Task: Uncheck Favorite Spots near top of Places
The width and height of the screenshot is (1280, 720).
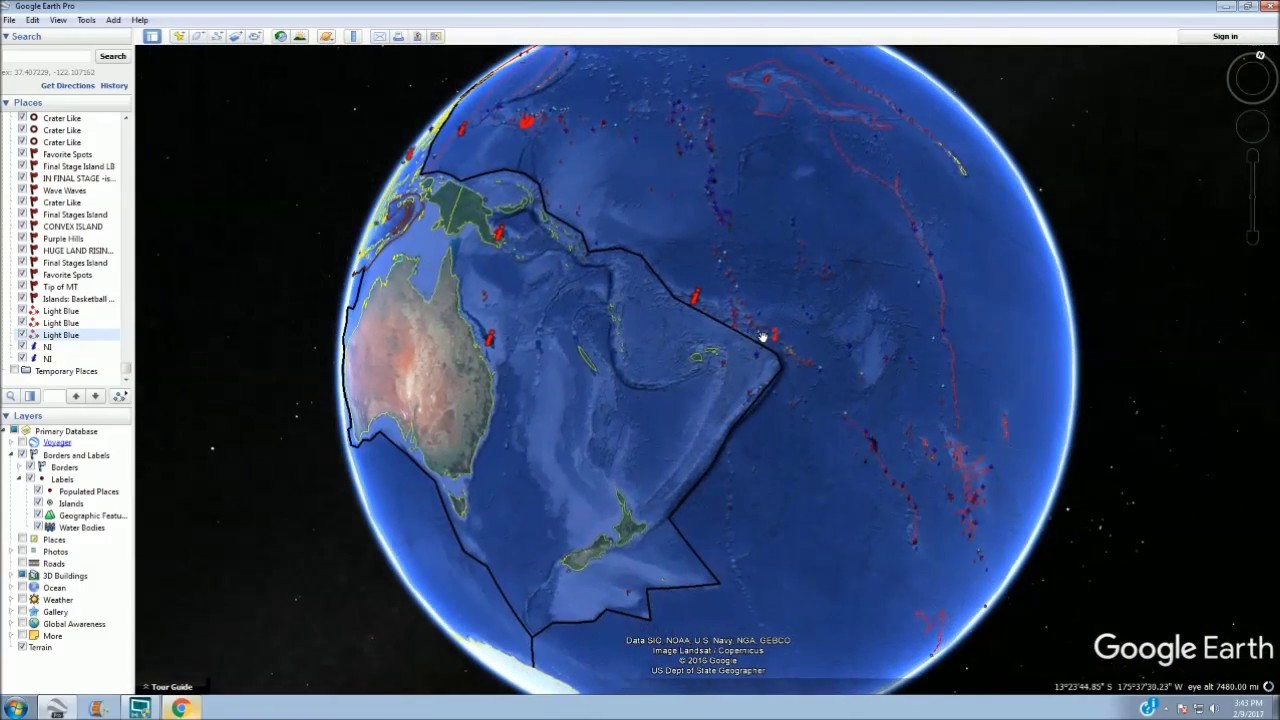Action: 22,154
